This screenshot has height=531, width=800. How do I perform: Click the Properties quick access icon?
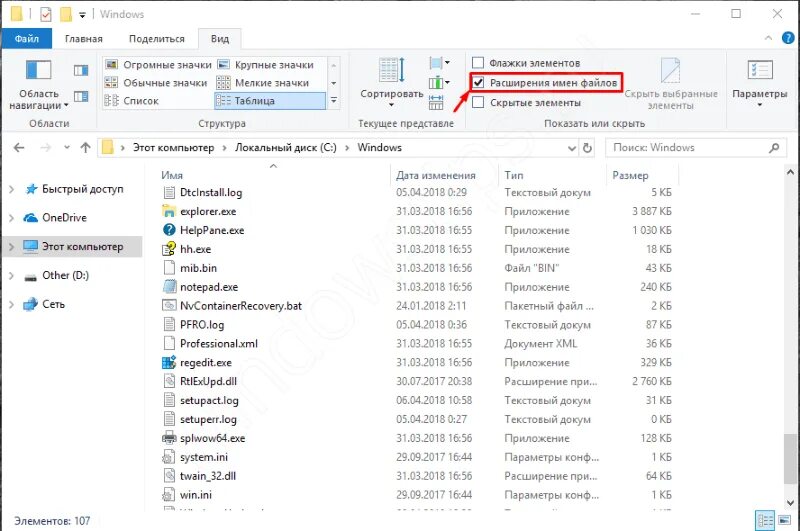point(45,14)
